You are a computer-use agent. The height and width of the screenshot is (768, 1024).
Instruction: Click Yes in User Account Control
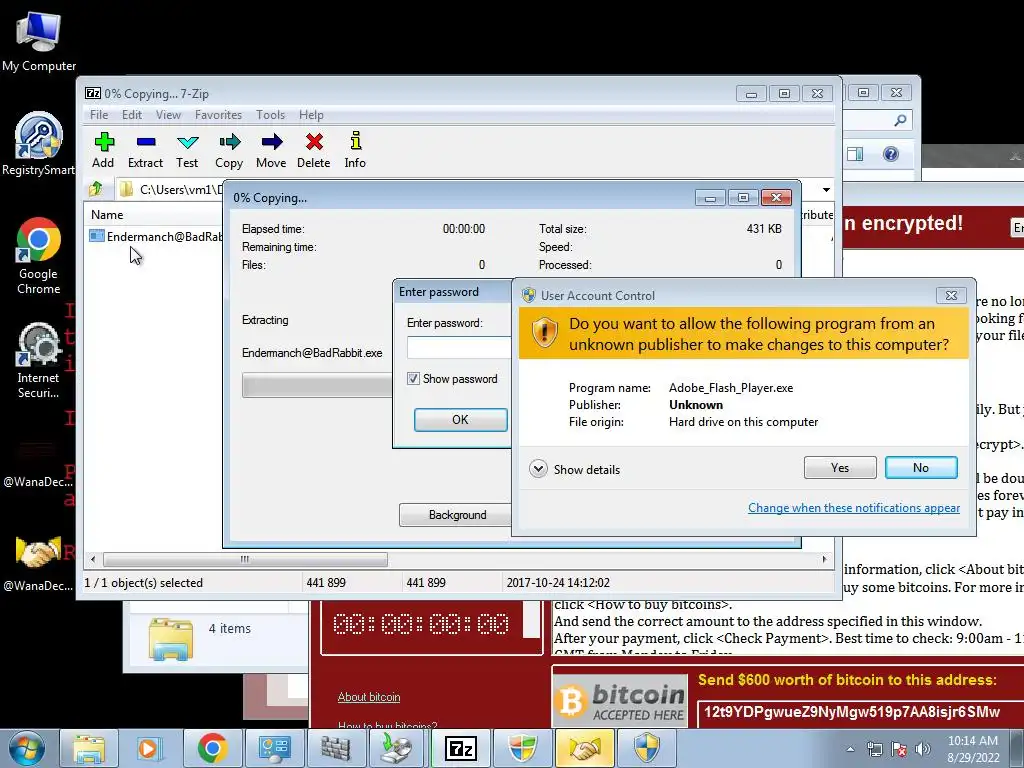point(840,468)
